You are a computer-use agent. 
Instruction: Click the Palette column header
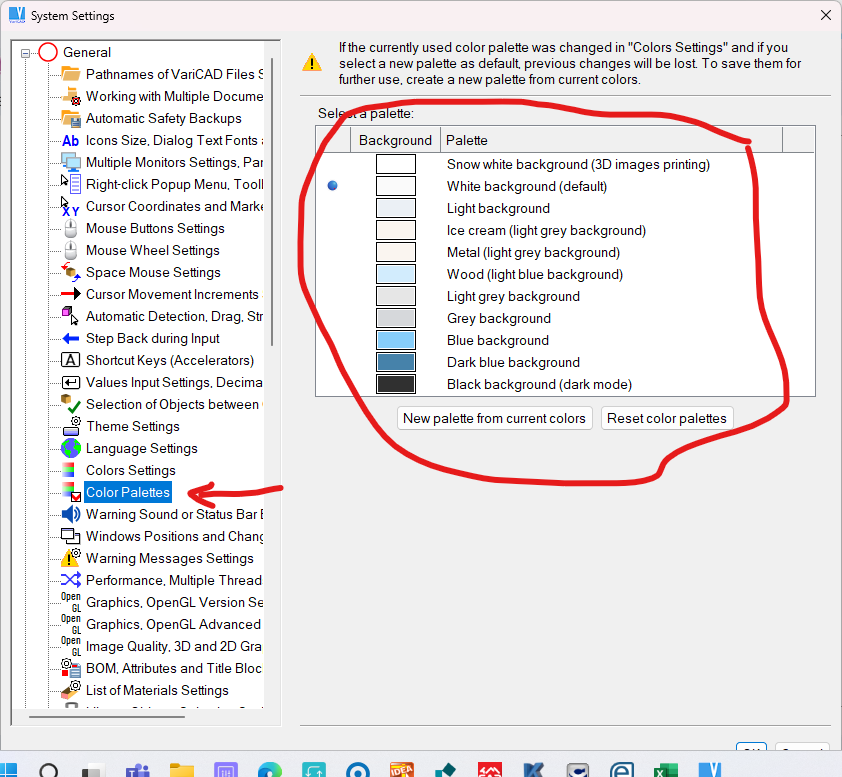coord(610,140)
